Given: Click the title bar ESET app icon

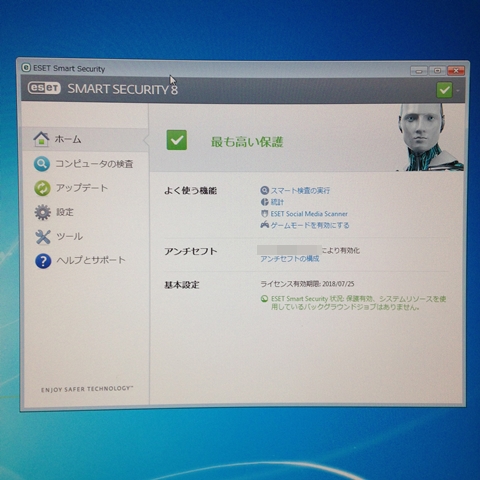Looking at the screenshot, I should pos(26,68).
